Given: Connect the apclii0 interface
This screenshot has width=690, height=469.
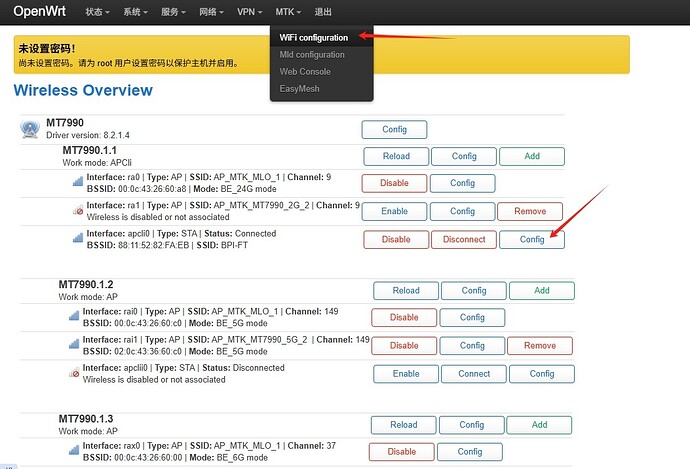Looking at the screenshot, I should (473, 374).
